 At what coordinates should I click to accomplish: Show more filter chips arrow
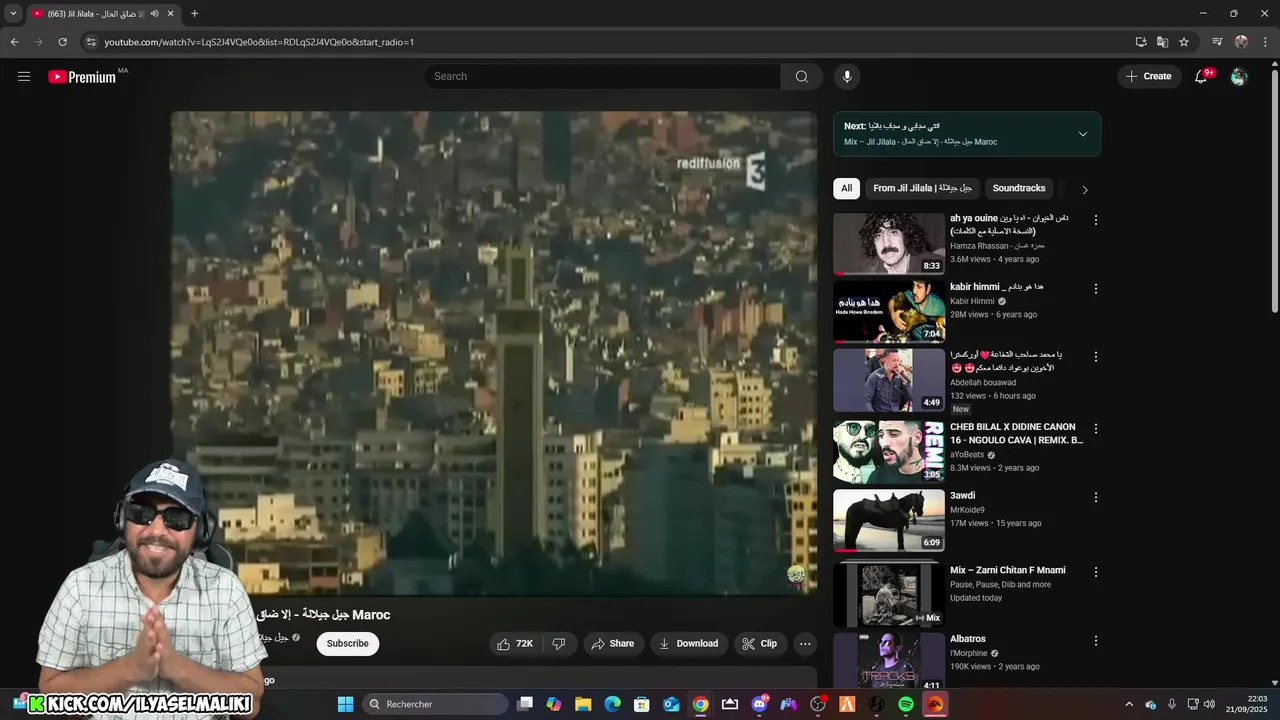(1085, 189)
